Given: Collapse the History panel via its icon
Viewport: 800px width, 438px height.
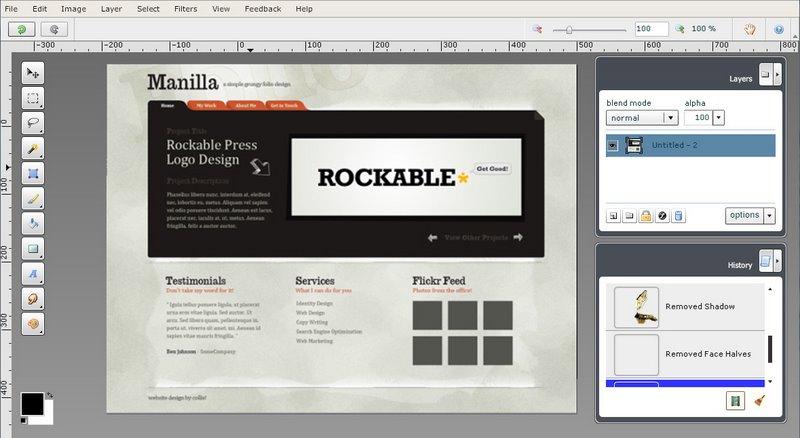Looking at the screenshot, I should click(766, 261).
